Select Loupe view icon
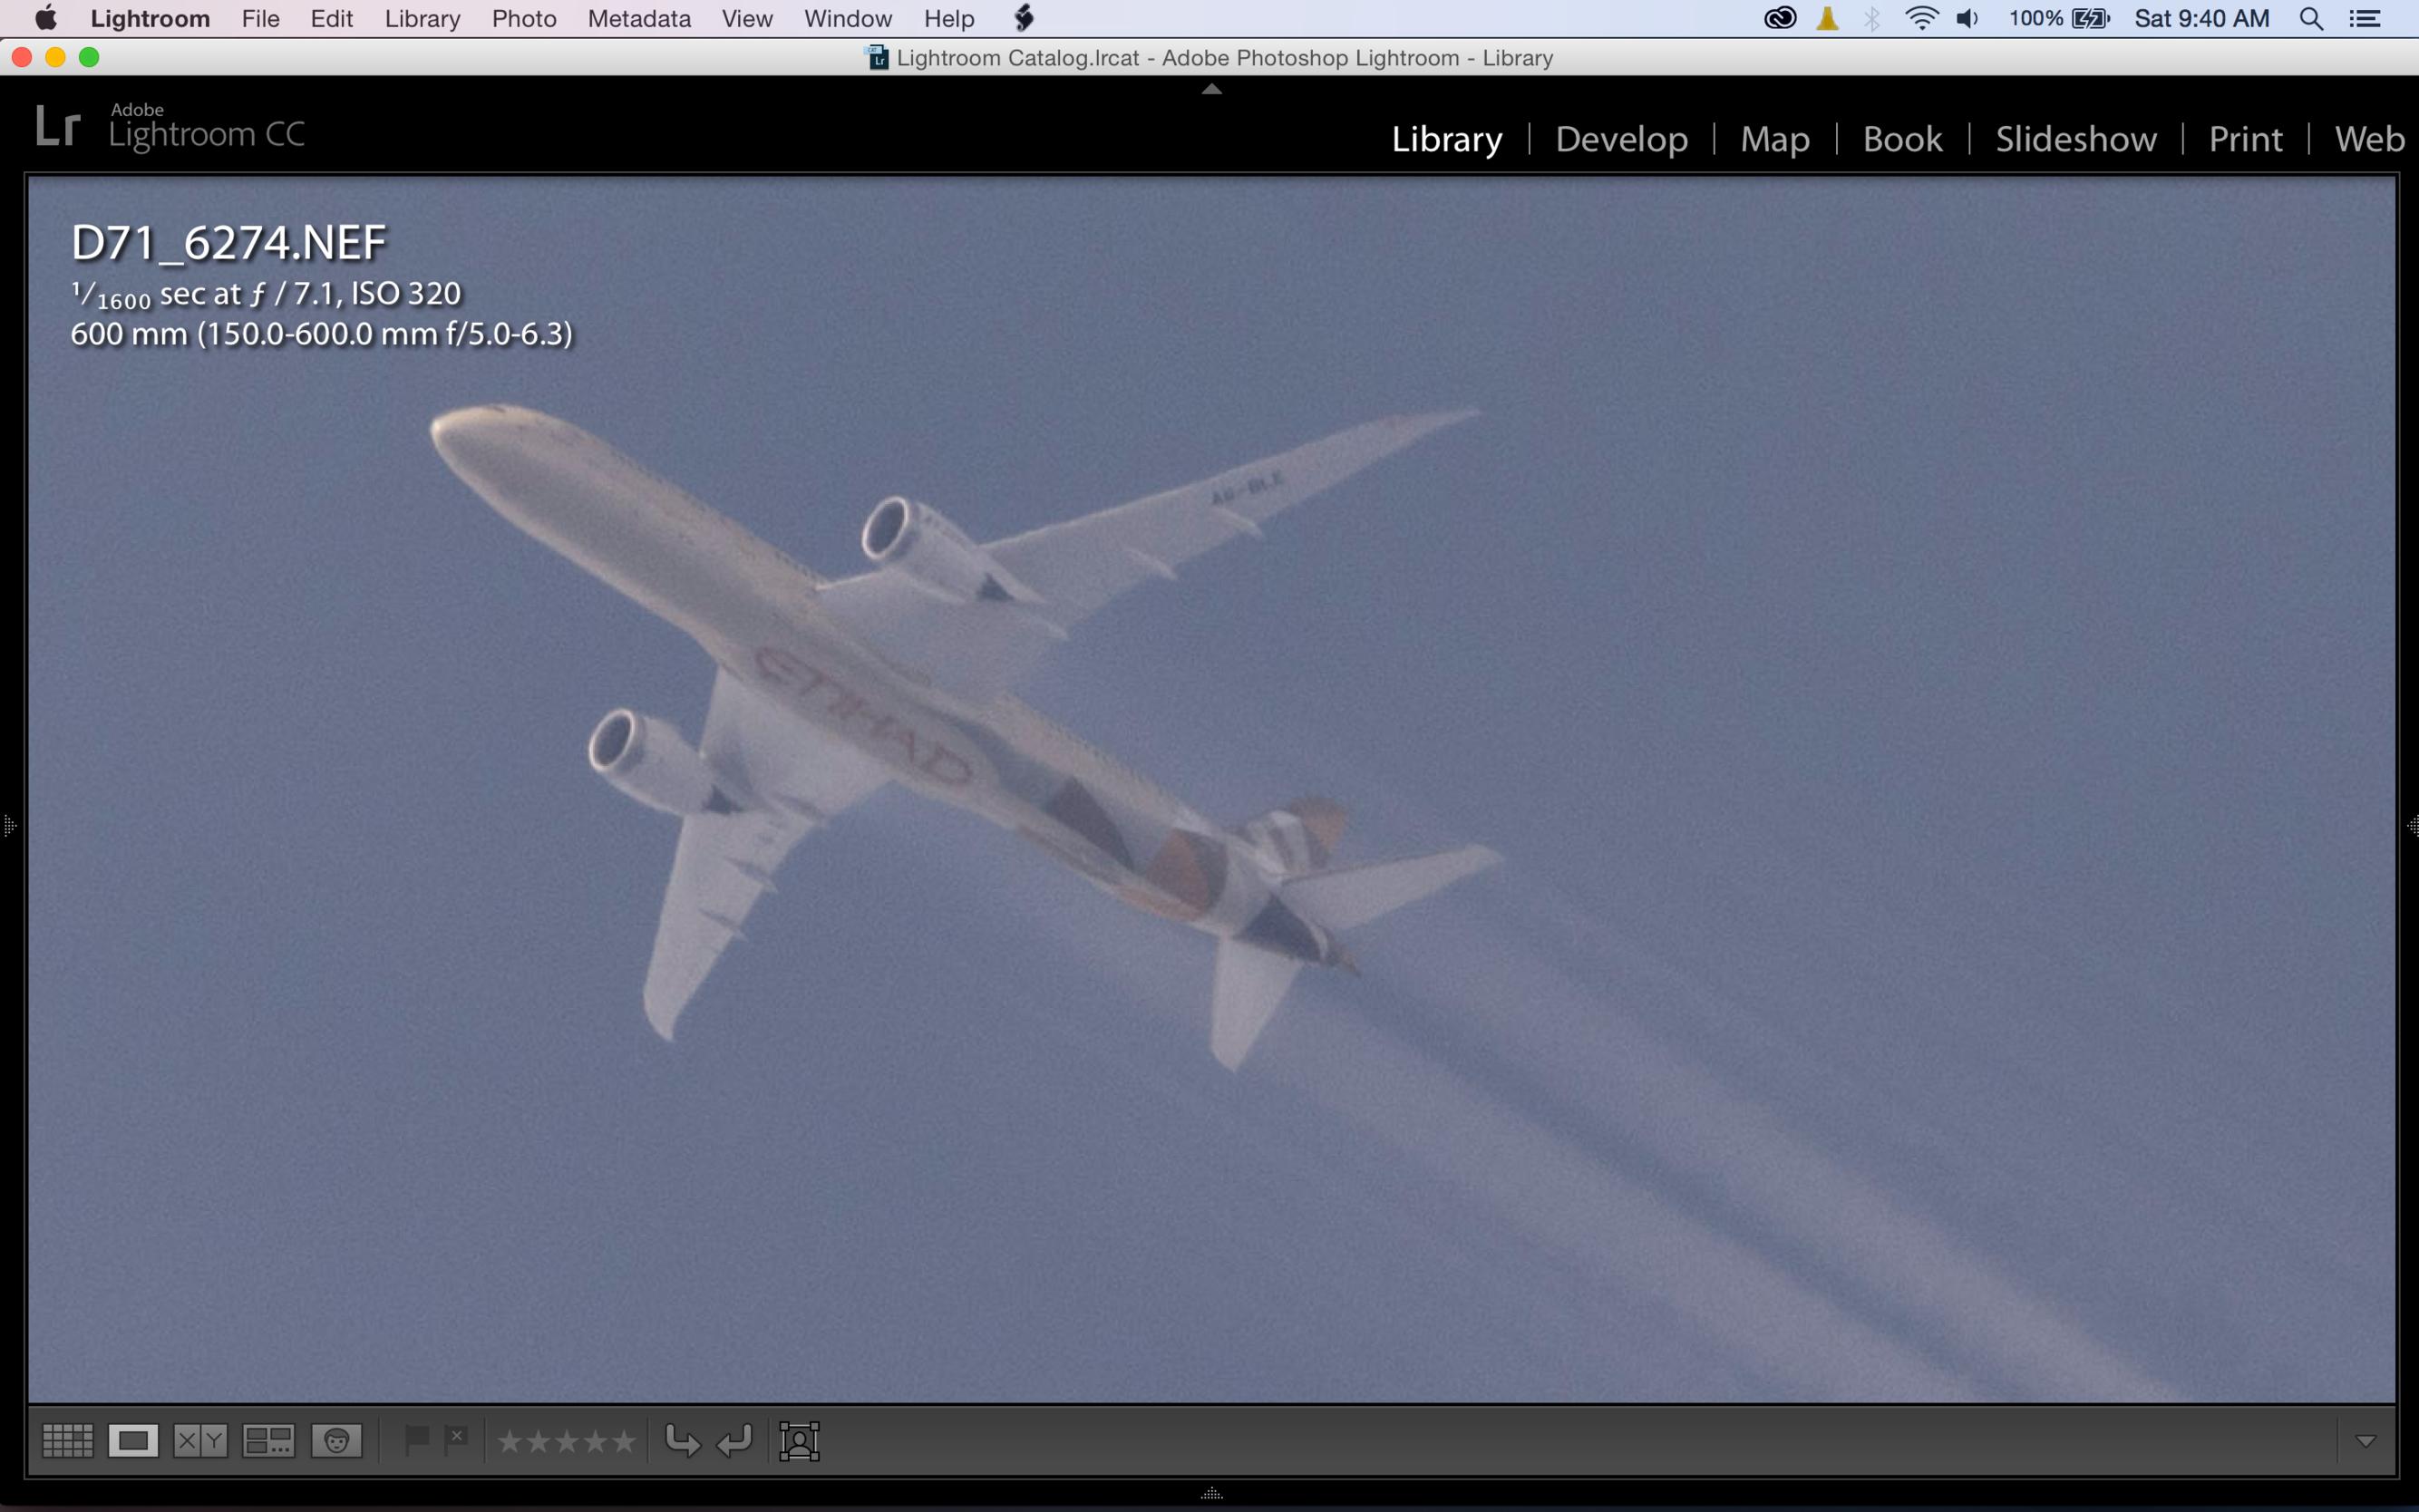The height and width of the screenshot is (1512, 2419). coord(133,1441)
